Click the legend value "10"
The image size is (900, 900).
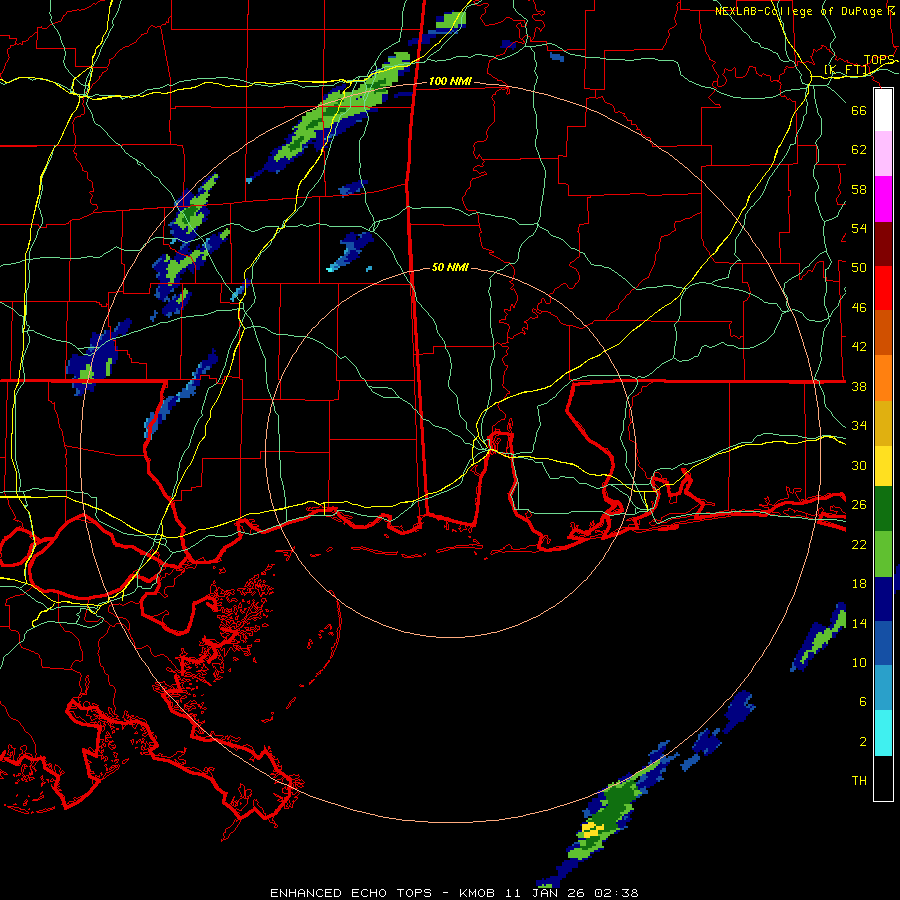click(859, 663)
